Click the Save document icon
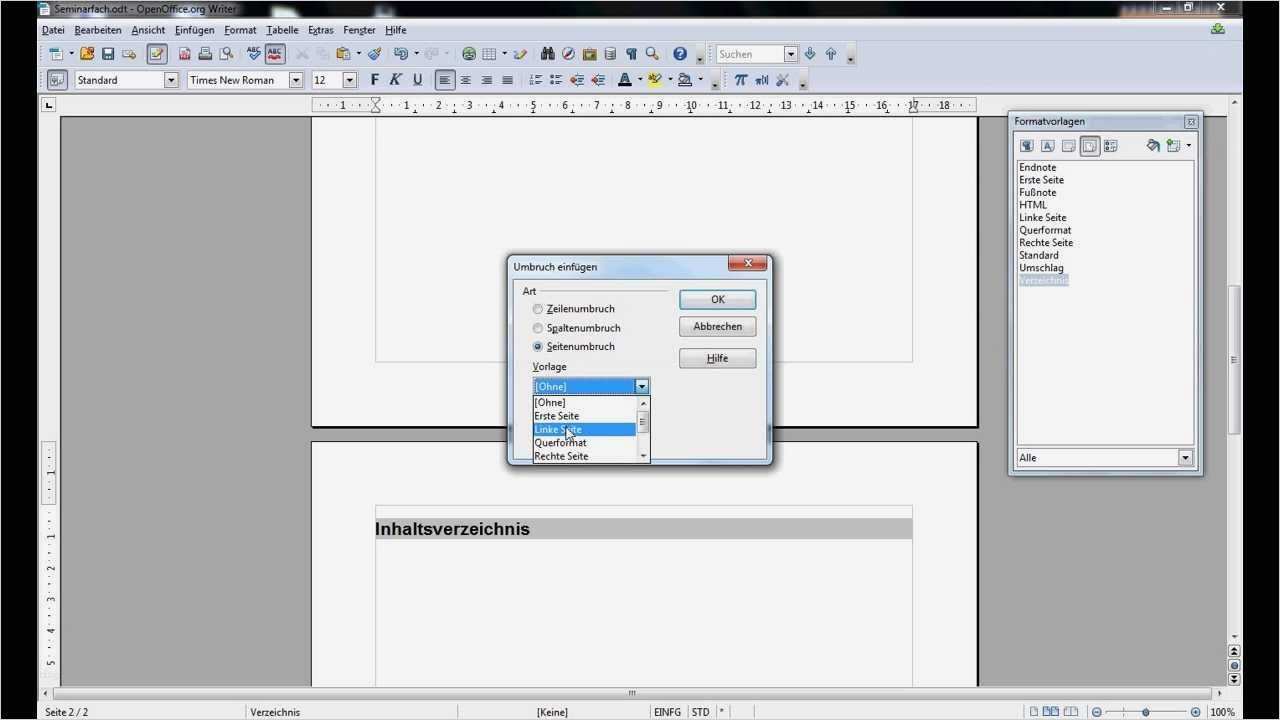 tap(108, 54)
